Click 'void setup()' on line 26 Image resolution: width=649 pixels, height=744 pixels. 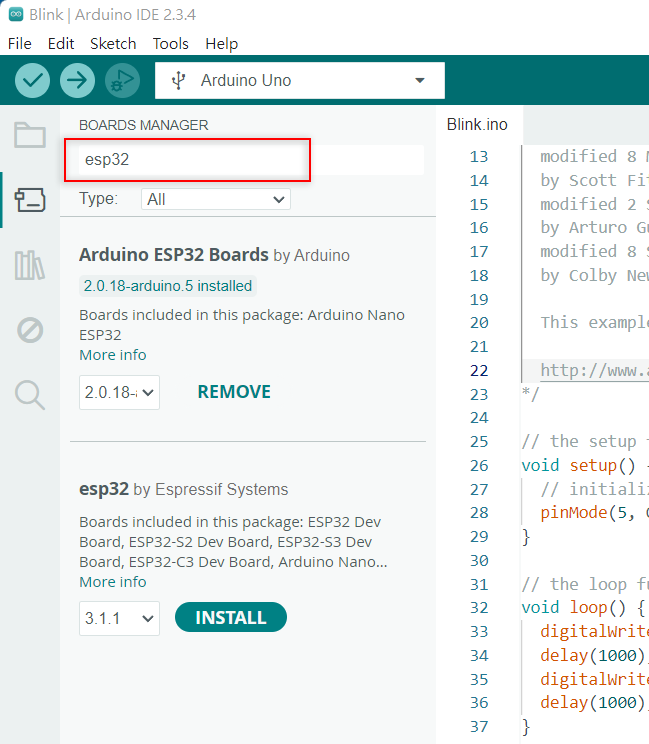point(578,465)
